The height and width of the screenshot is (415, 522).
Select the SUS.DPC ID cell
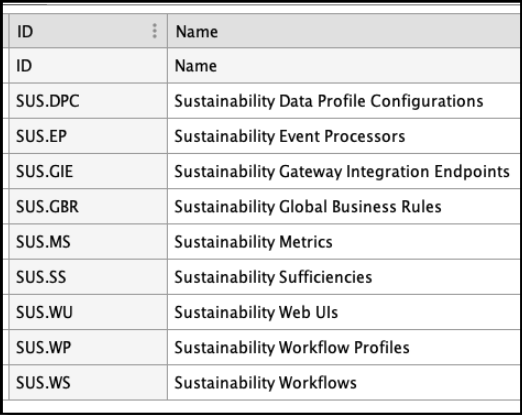point(88,101)
